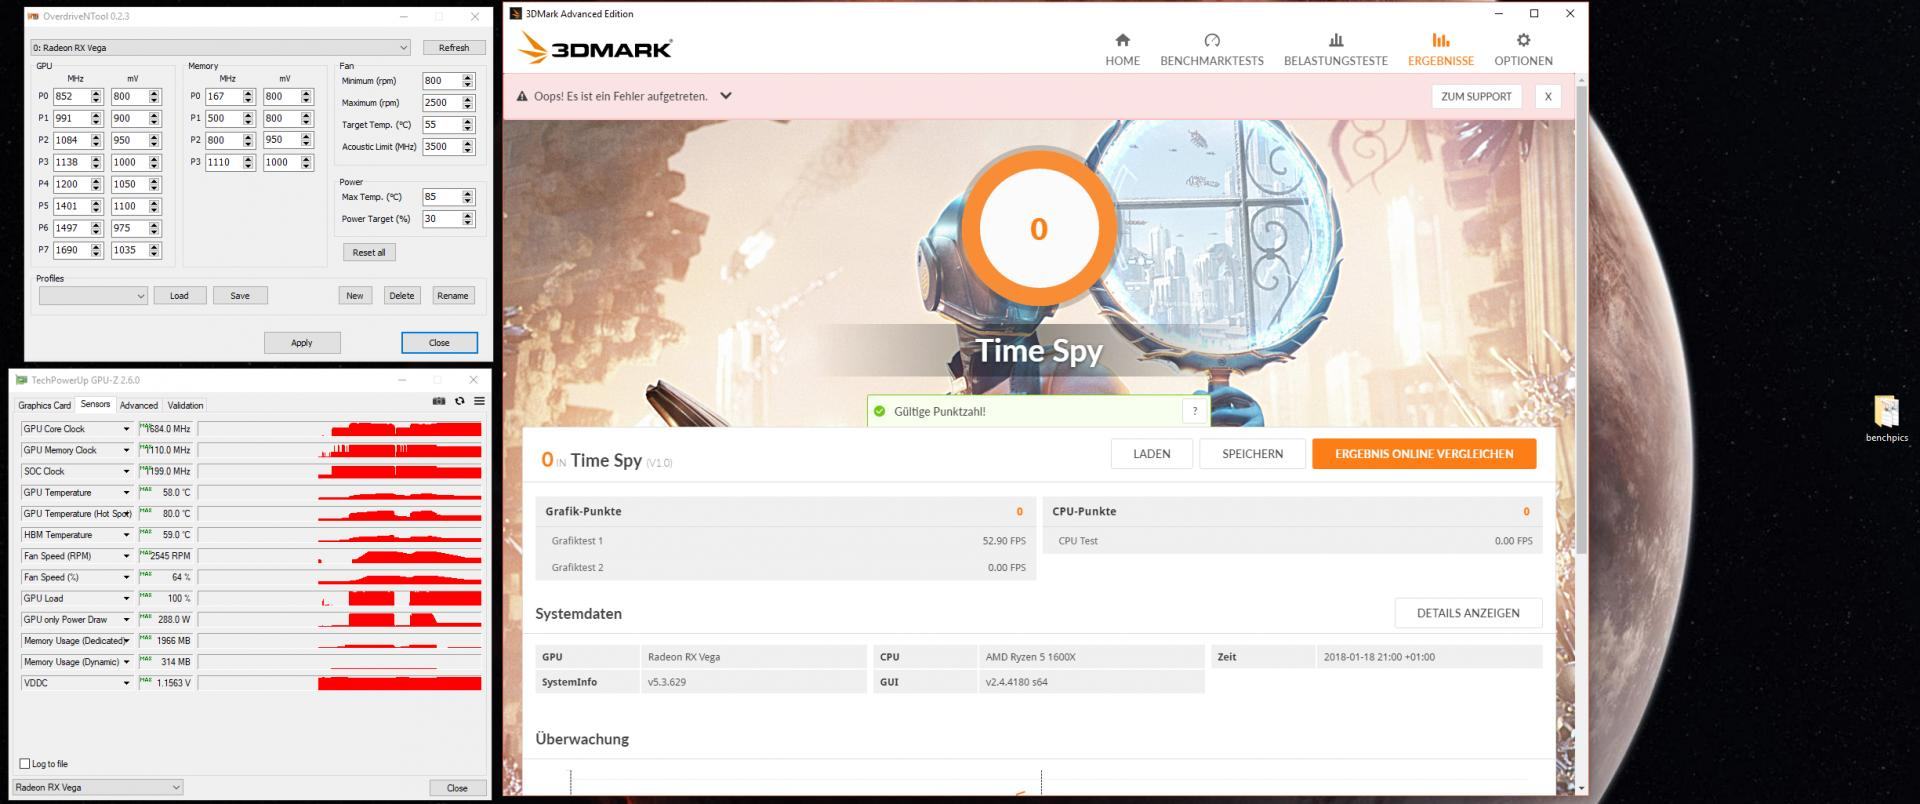Click the Memory P3 MHz input field

coord(224,162)
